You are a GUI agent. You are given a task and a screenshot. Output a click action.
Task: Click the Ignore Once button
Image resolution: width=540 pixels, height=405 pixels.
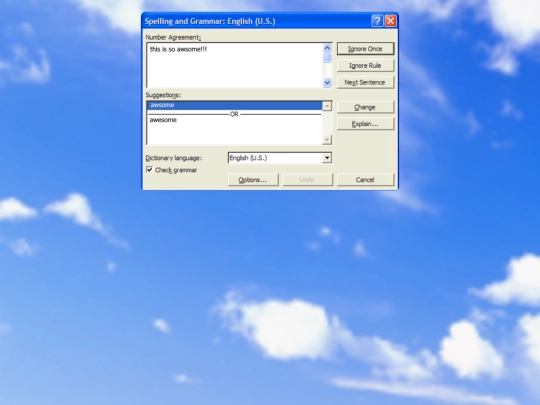(365, 49)
